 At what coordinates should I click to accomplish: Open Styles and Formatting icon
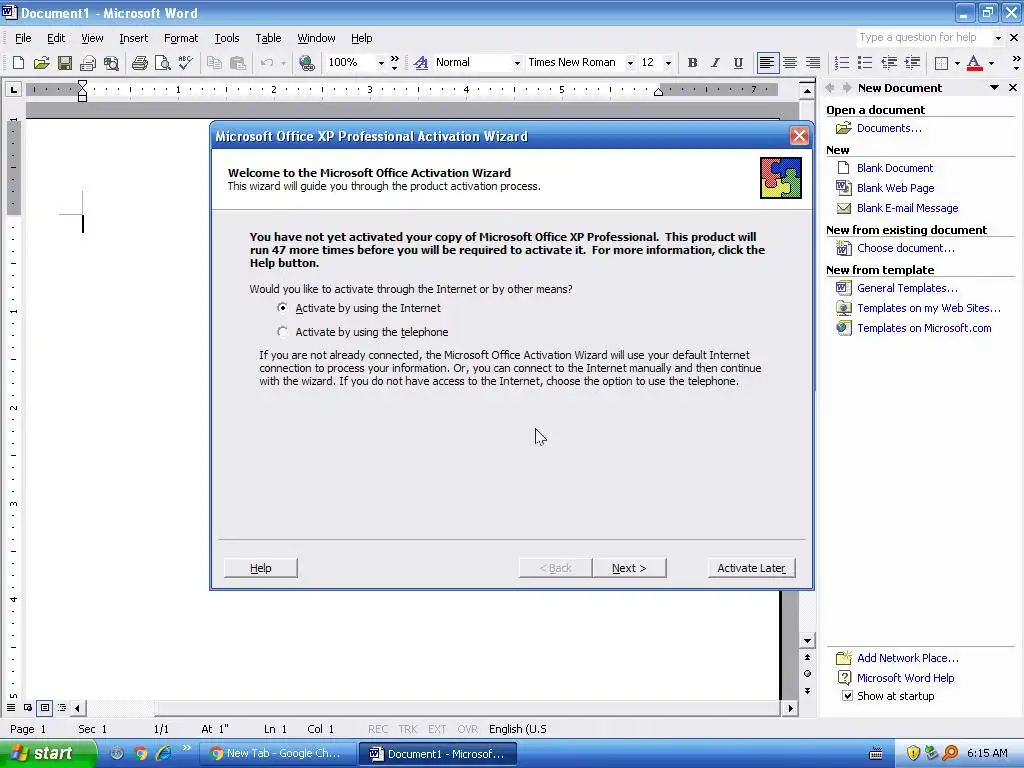pyautogui.click(x=421, y=63)
